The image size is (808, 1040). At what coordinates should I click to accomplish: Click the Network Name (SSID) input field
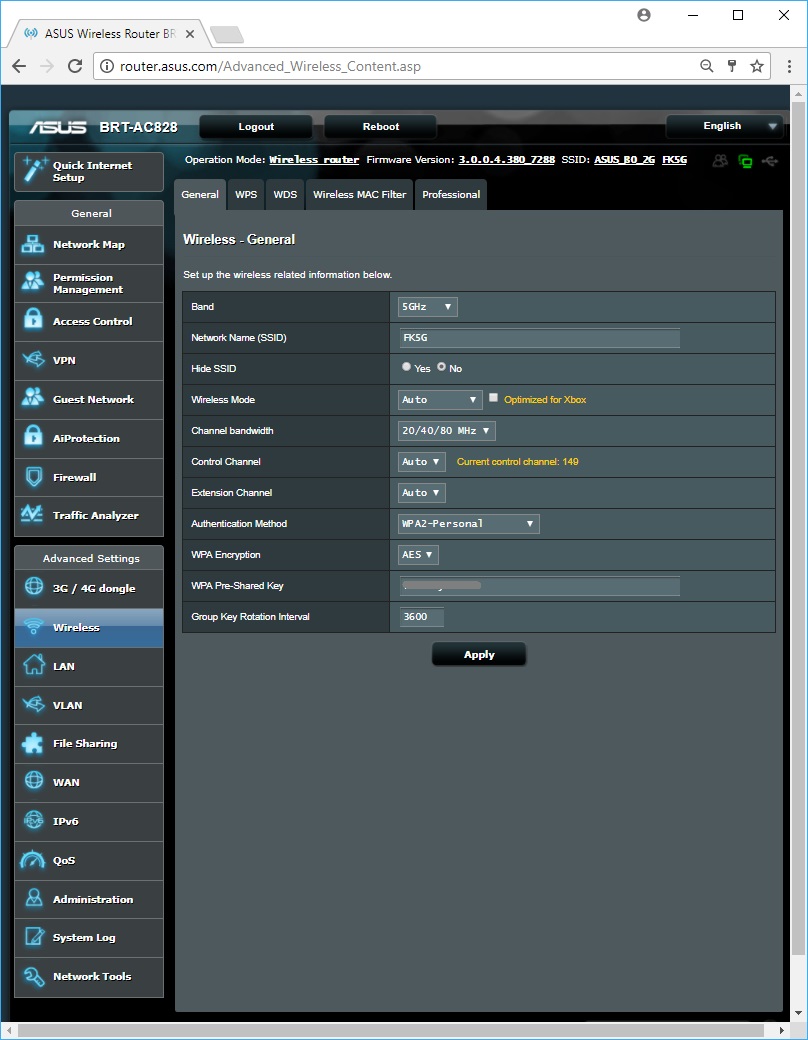point(538,338)
